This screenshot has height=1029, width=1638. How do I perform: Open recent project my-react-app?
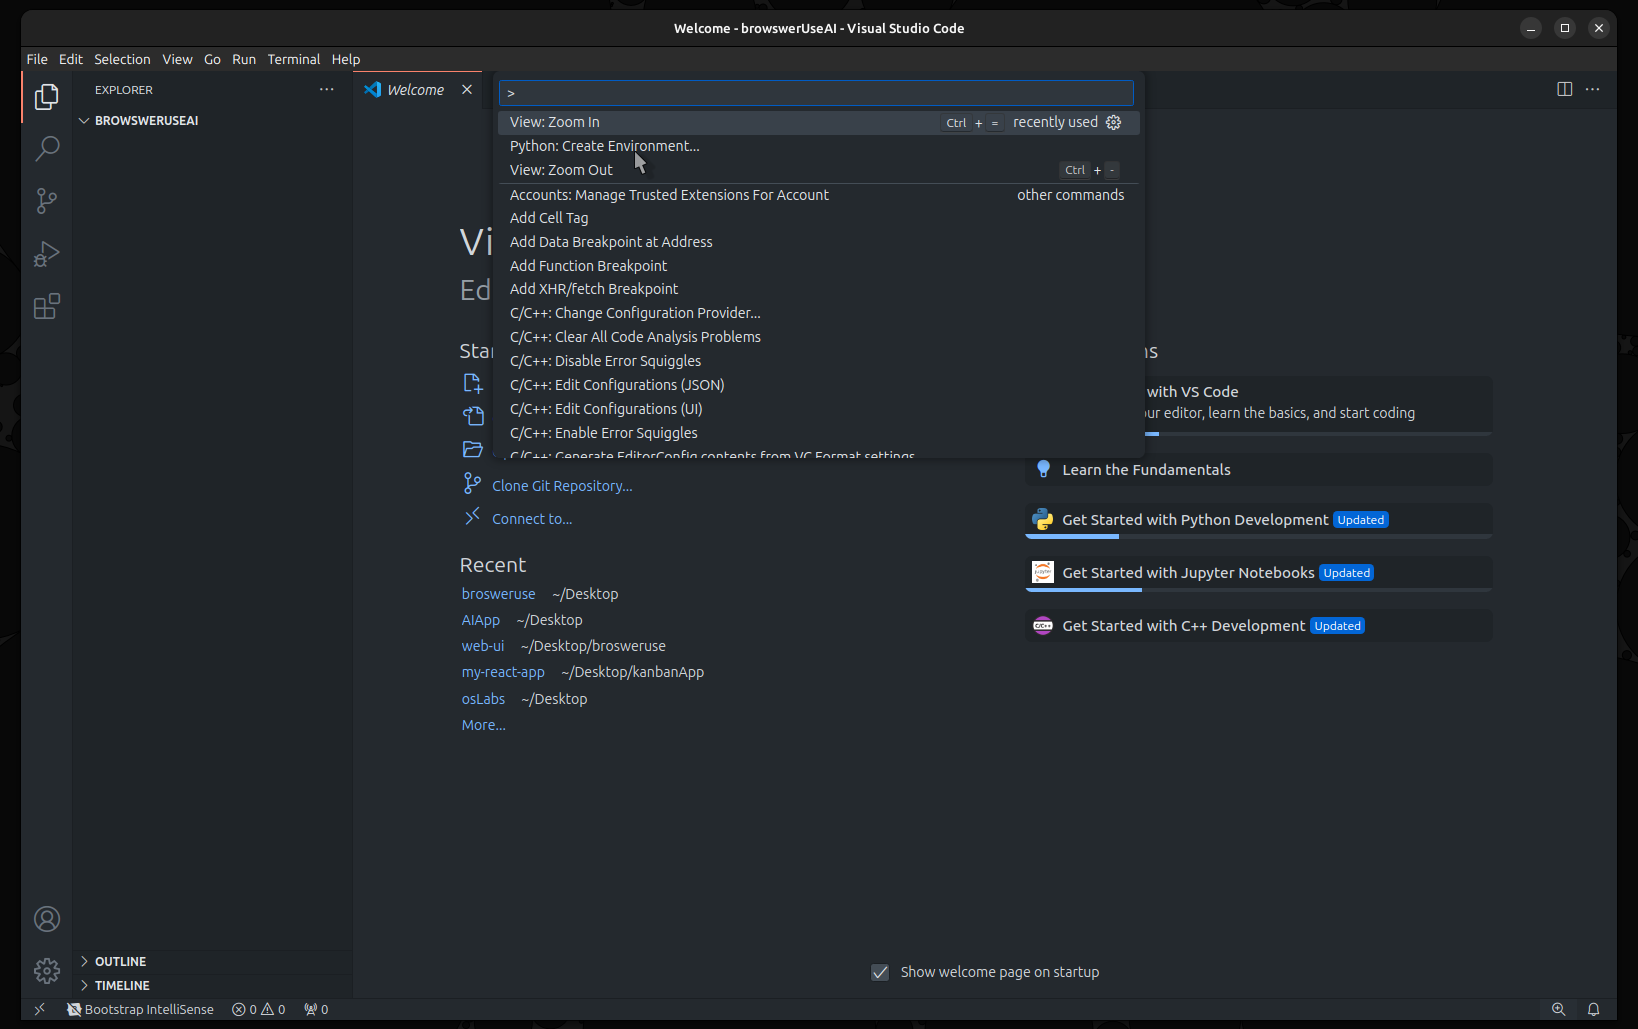click(503, 672)
